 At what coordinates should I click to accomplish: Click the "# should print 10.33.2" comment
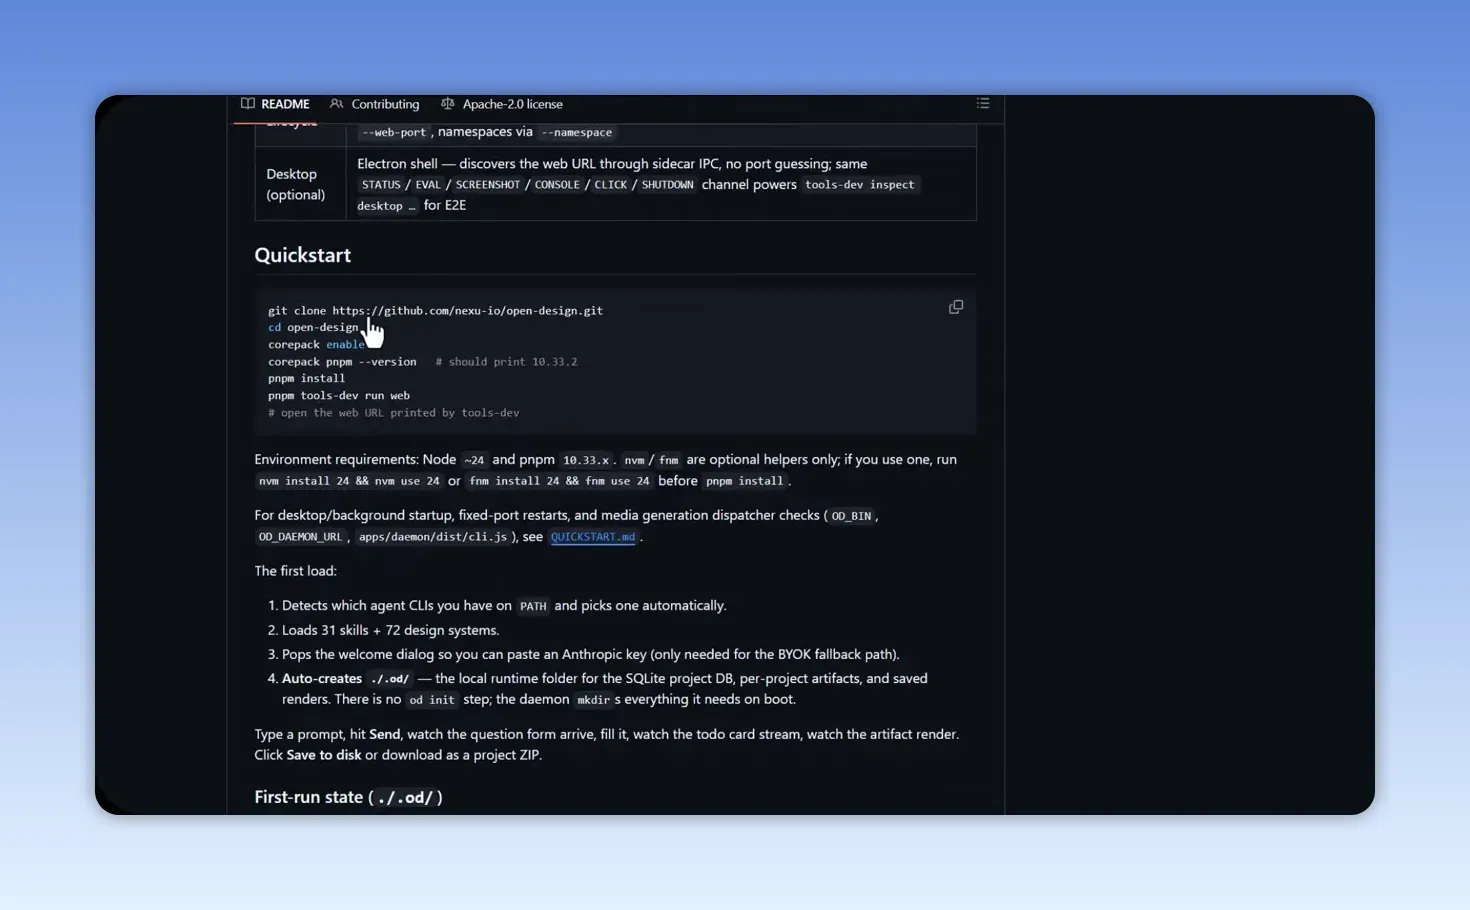click(x=506, y=362)
